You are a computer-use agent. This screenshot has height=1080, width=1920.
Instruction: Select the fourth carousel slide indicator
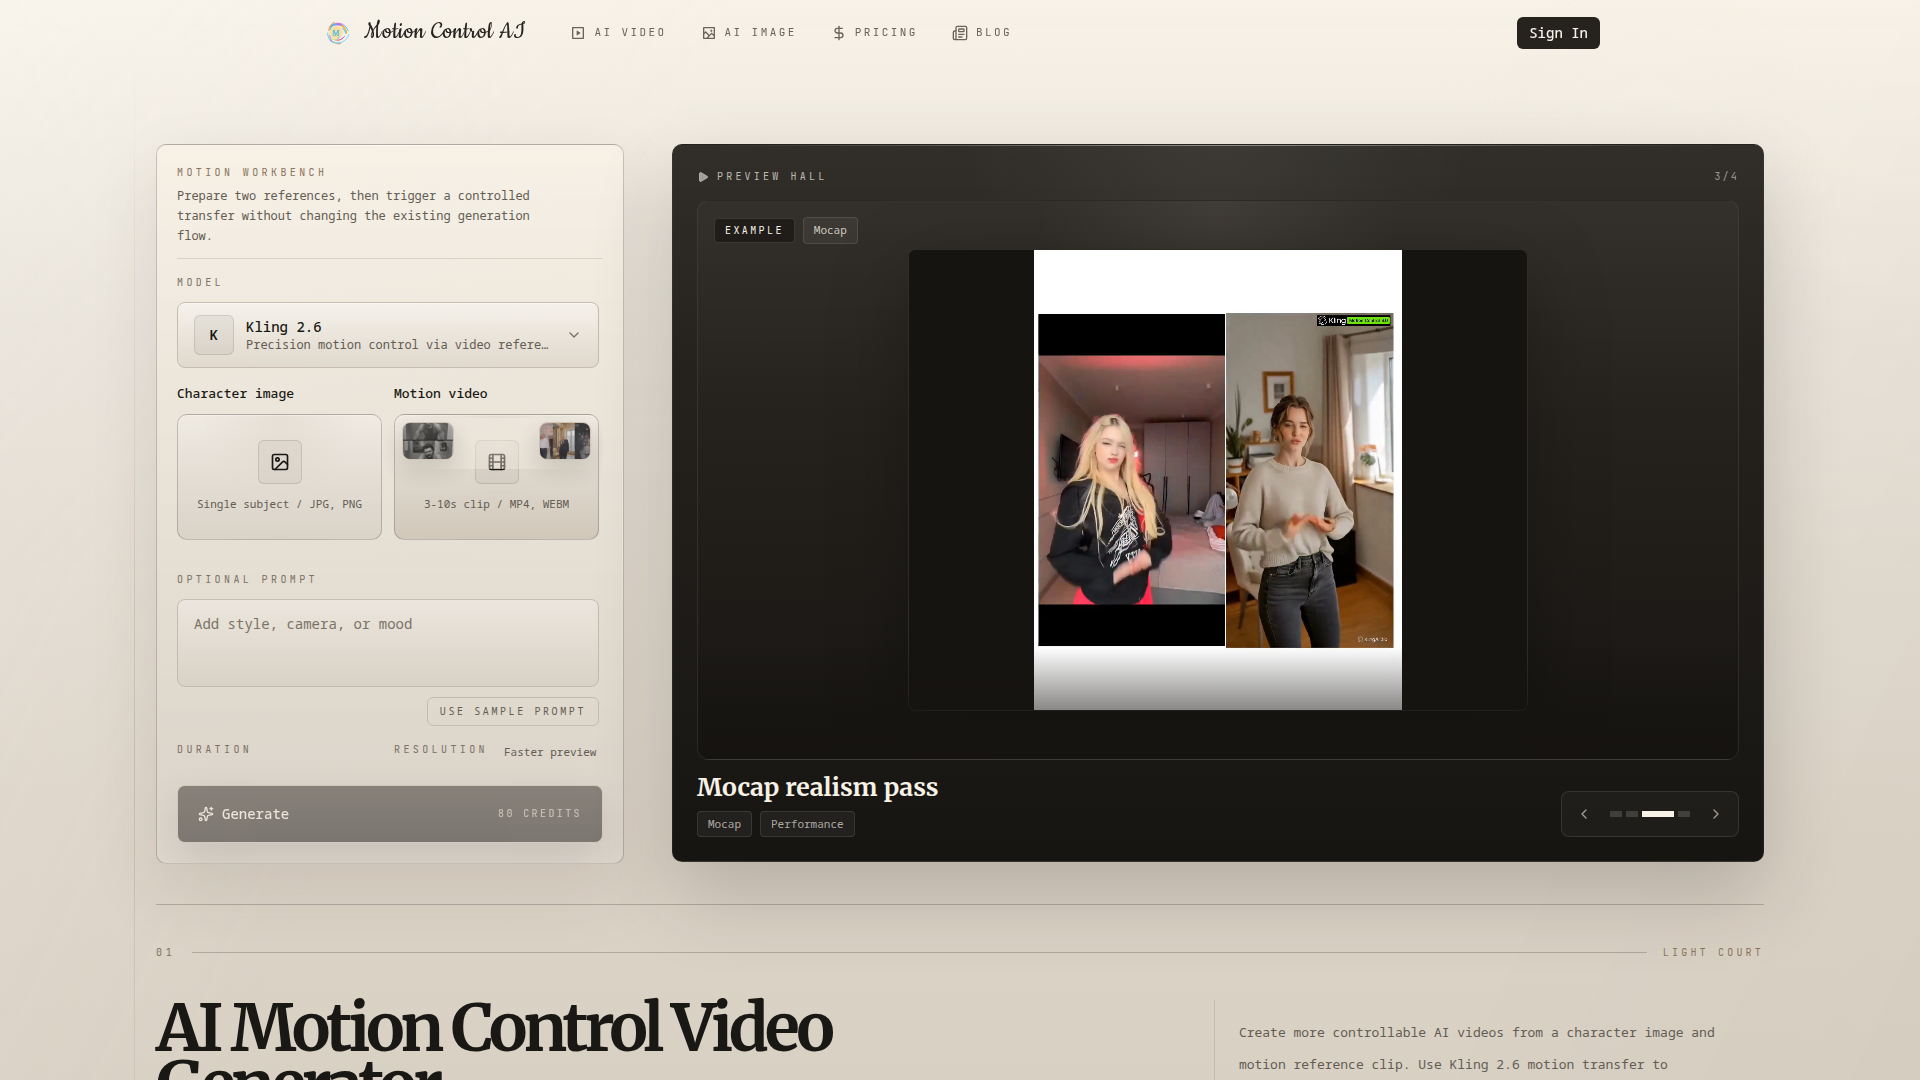(x=1684, y=814)
